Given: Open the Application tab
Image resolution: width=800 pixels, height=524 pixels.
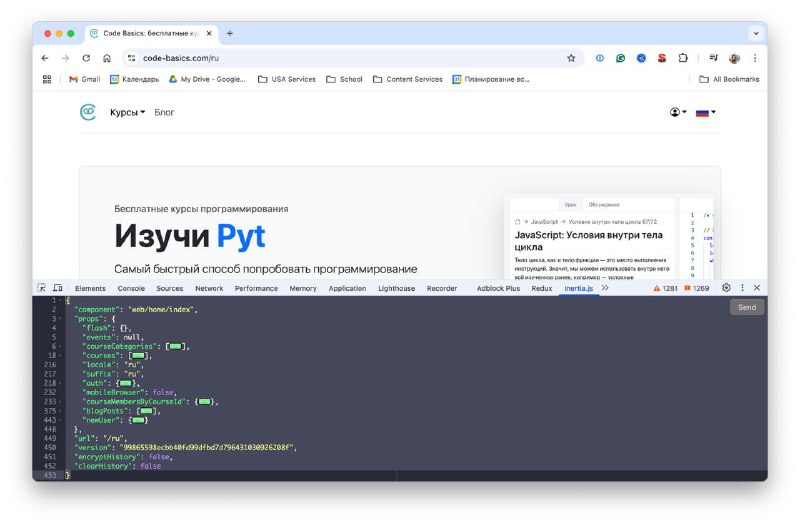Looking at the screenshot, I should click(347, 288).
